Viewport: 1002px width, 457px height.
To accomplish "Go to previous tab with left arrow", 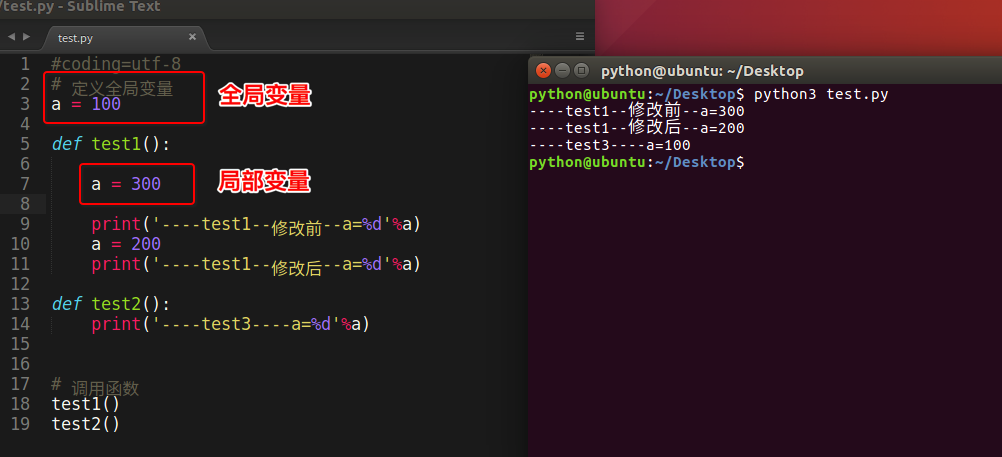I will [x=11, y=37].
